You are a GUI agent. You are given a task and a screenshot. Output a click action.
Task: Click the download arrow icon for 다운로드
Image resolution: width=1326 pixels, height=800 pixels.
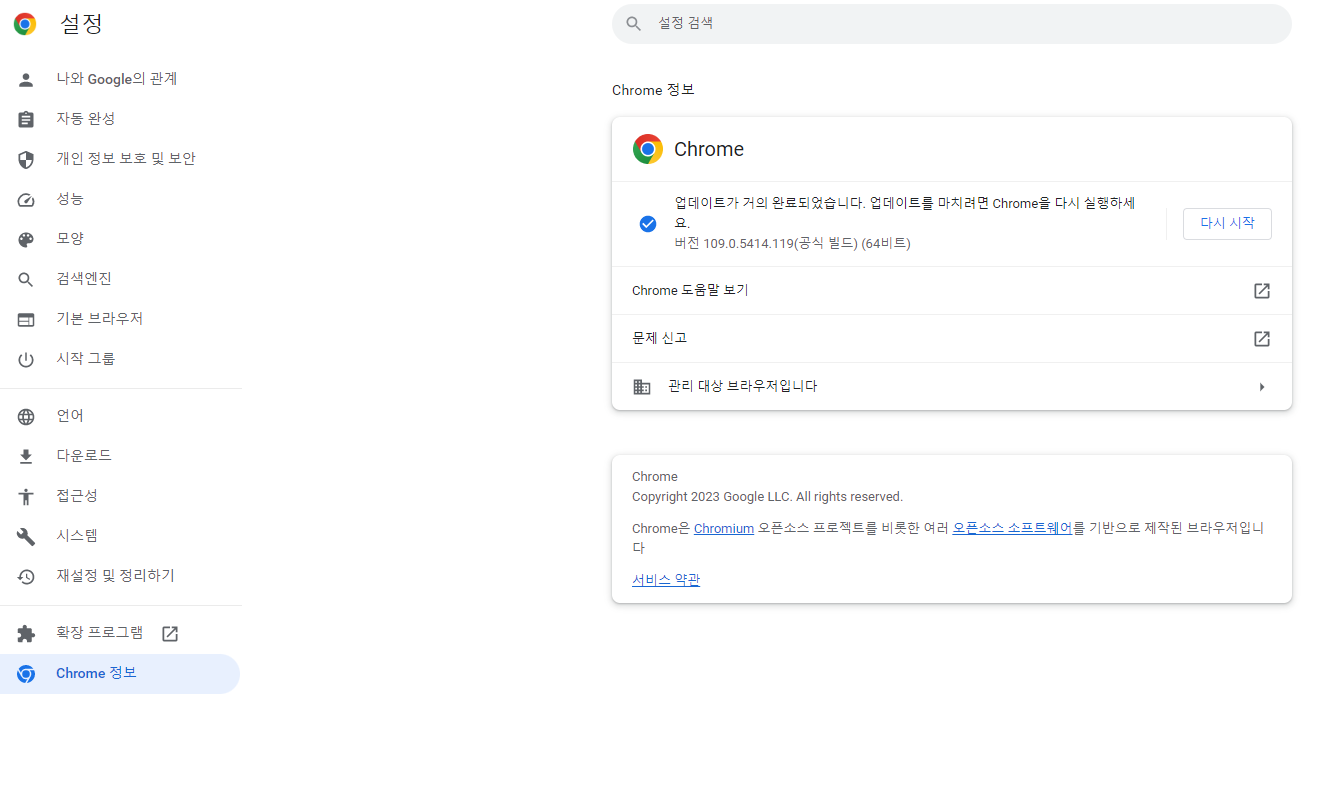pos(26,457)
